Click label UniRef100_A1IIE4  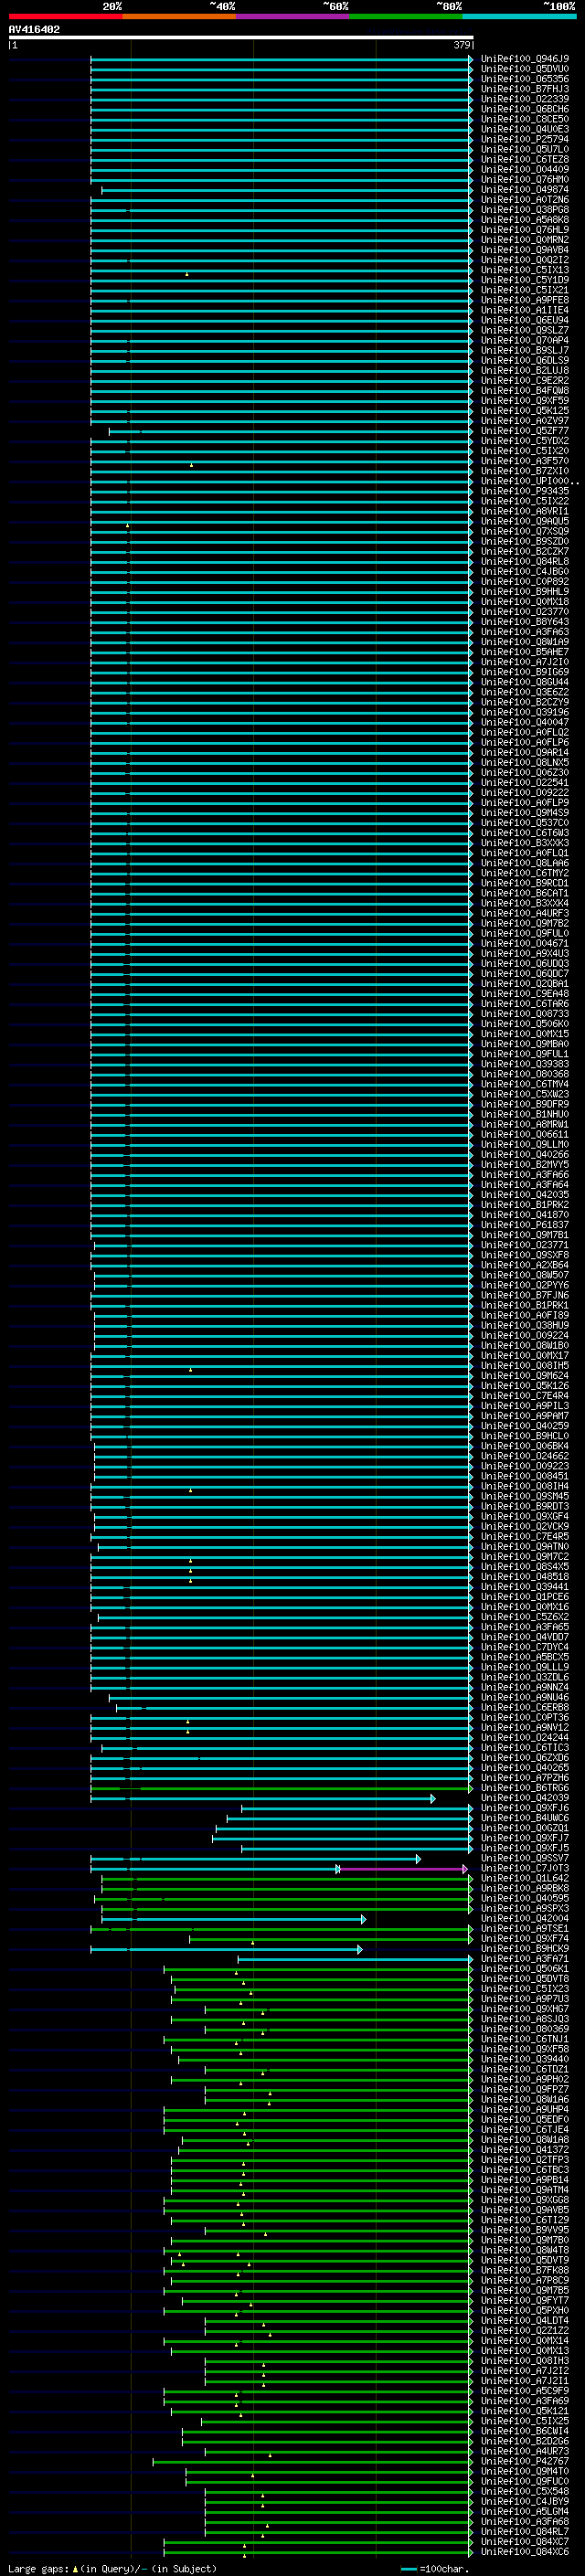[x=524, y=310]
